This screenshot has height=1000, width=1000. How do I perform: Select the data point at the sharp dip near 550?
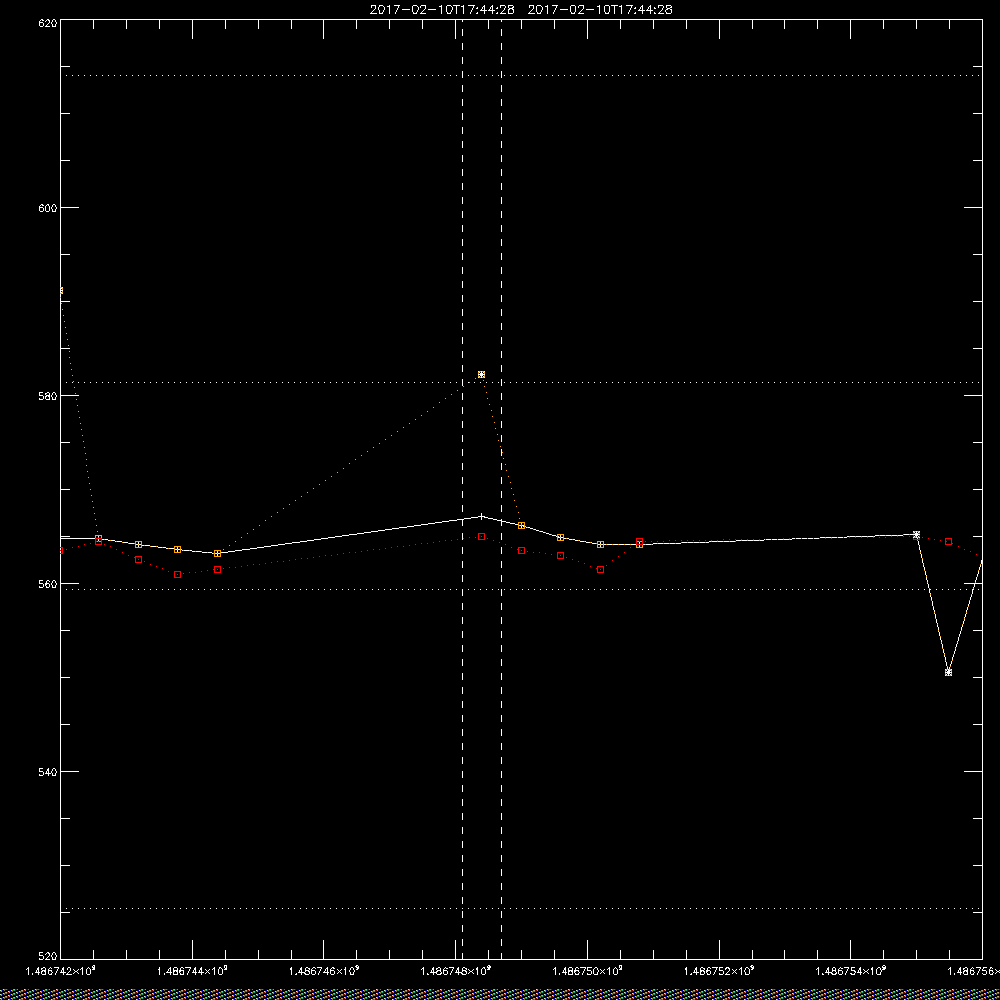pos(948,672)
